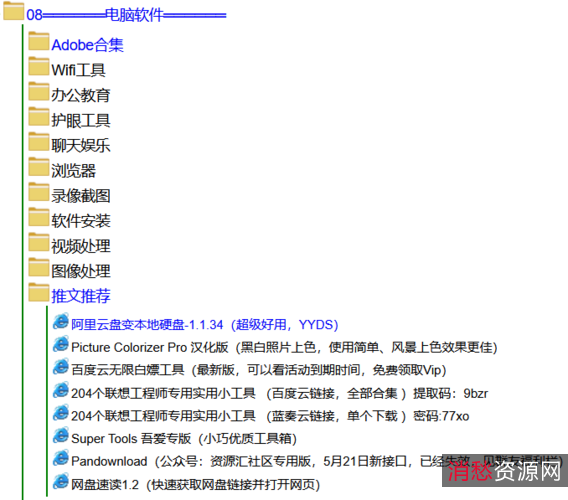Click the folder icon next to Wifi工具
Screen dimensions: 568x500
[x=39, y=66]
